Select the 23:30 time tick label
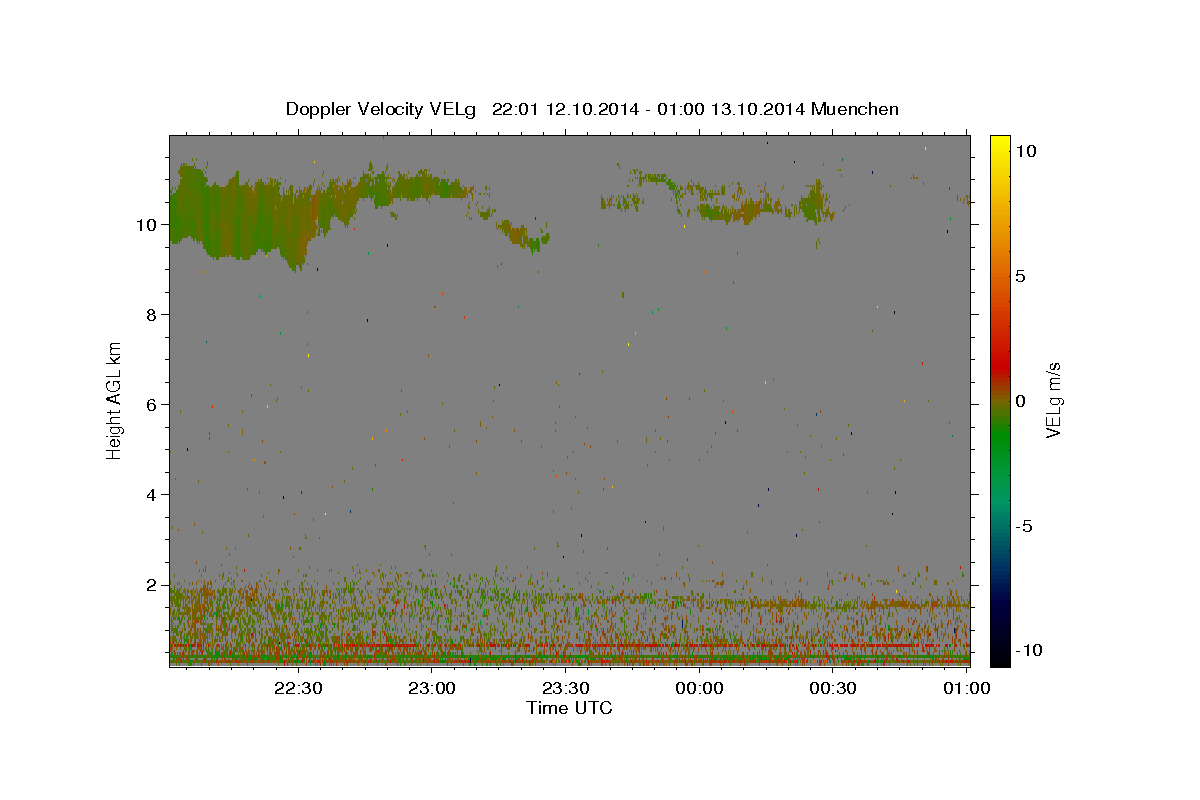Image resolution: width=1200 pixels, height=800 pixels. (566, 688)
